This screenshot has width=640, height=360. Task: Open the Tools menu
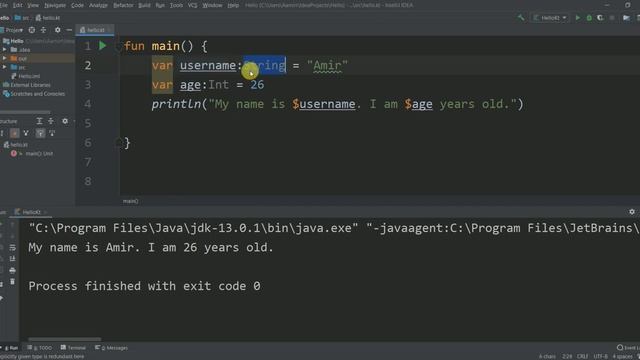pos(176,5)
